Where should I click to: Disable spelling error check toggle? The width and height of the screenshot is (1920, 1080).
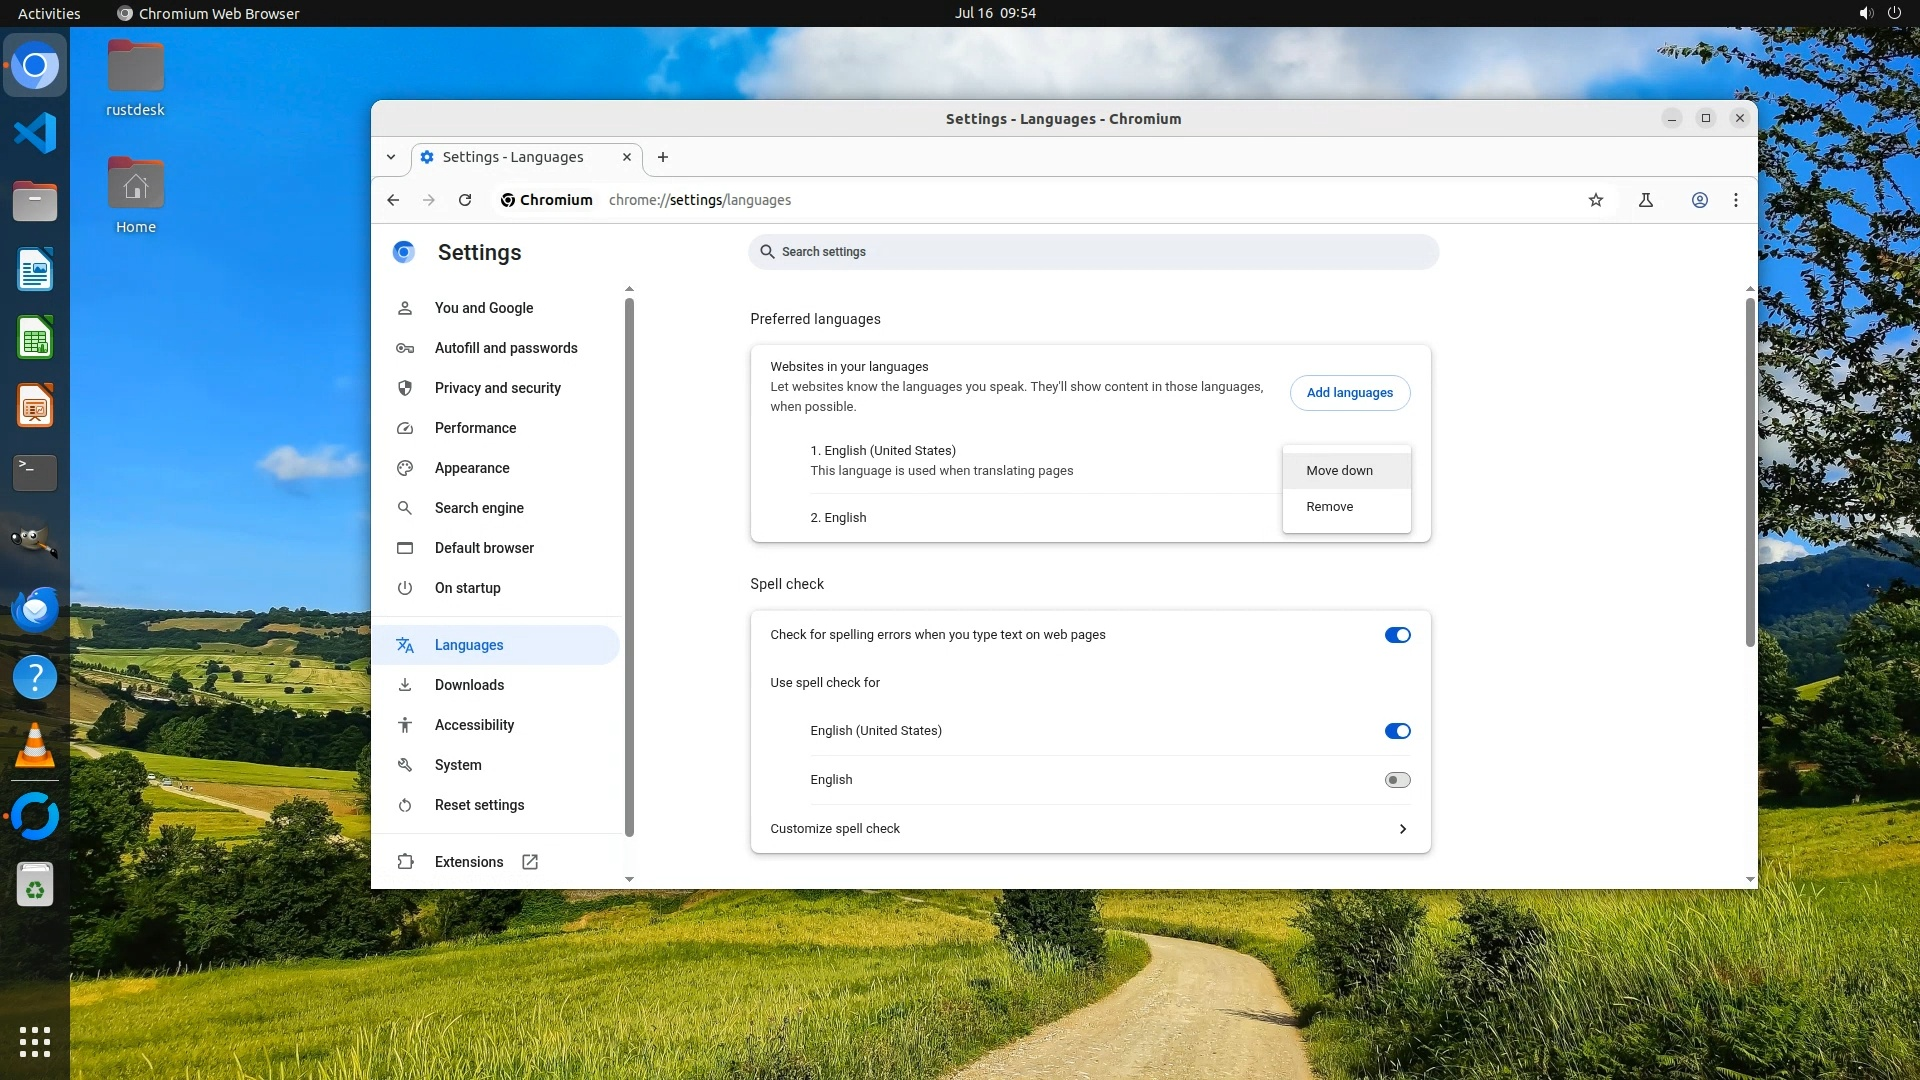click(1397, 635)
